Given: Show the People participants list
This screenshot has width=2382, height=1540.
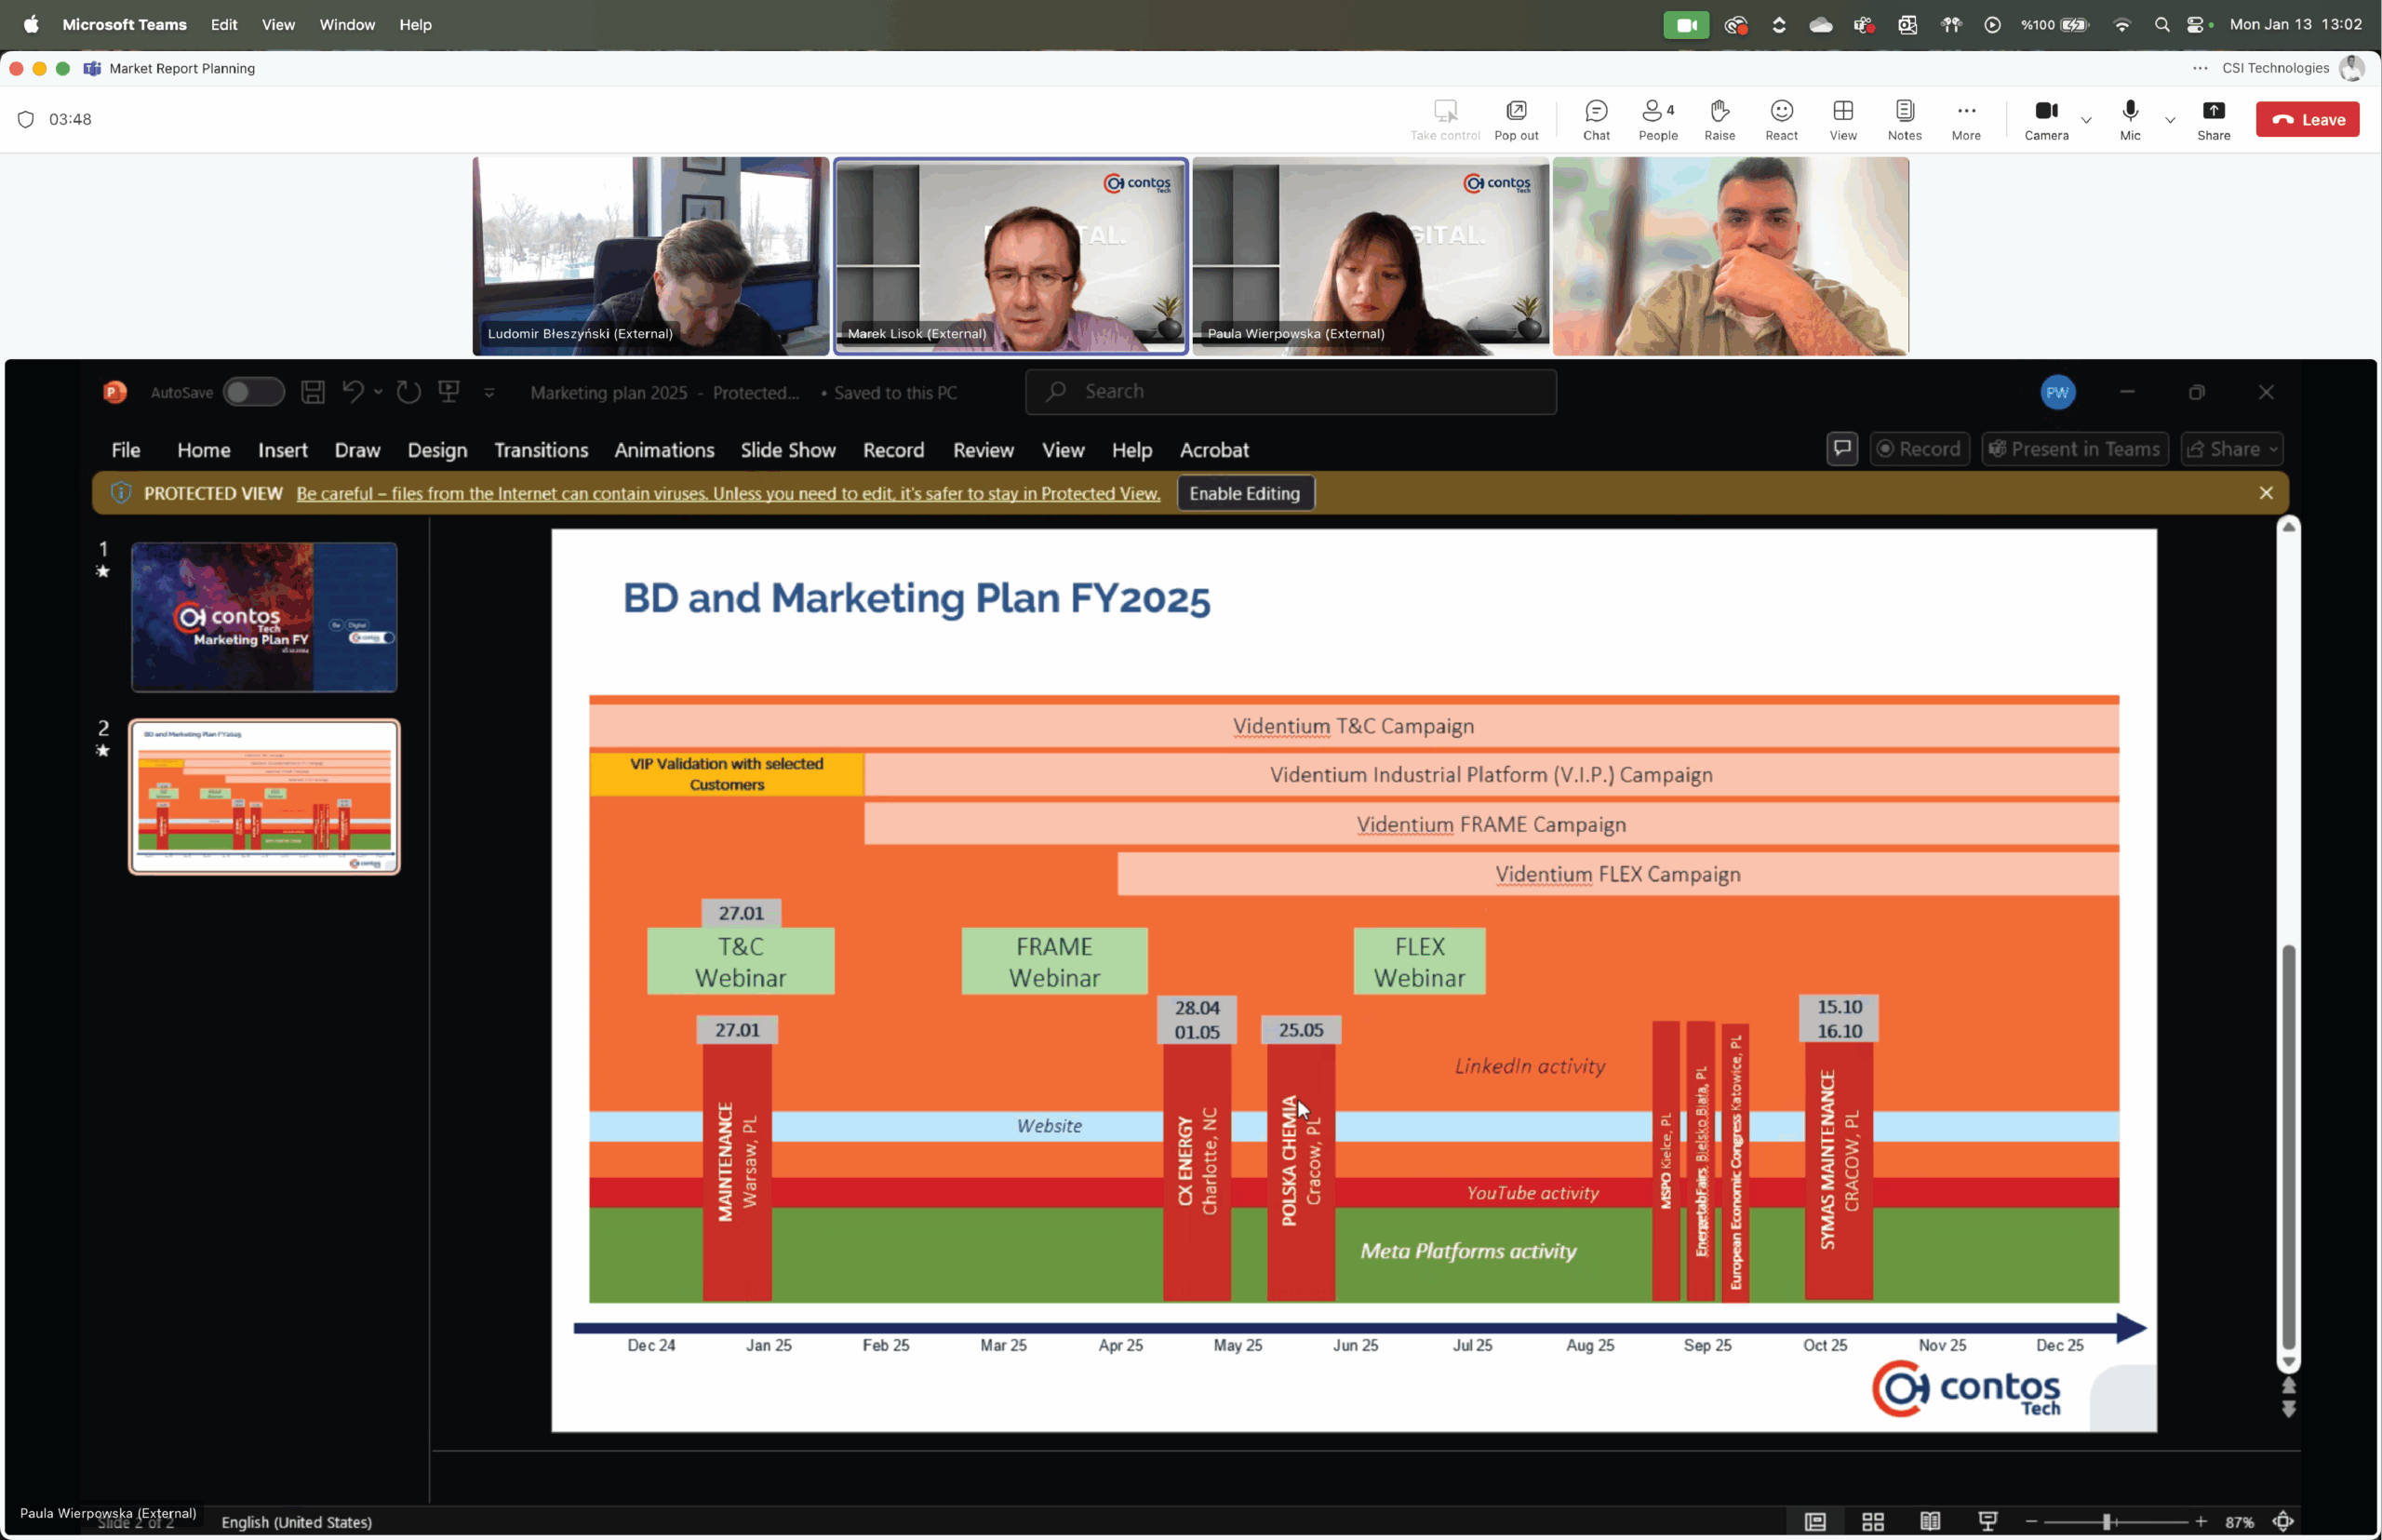Looking at the screenshot, I should tap(1657, 119).
